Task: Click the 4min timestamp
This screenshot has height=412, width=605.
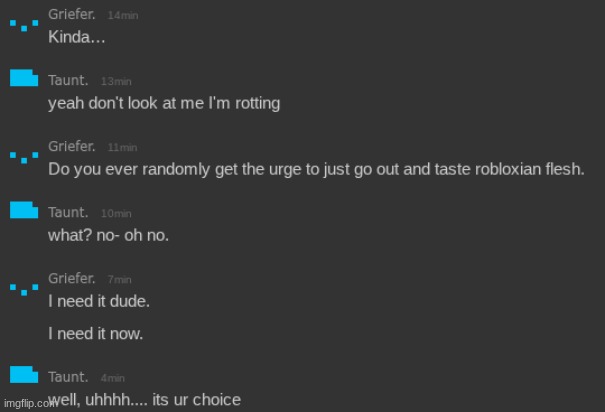Action: point(113,378)
